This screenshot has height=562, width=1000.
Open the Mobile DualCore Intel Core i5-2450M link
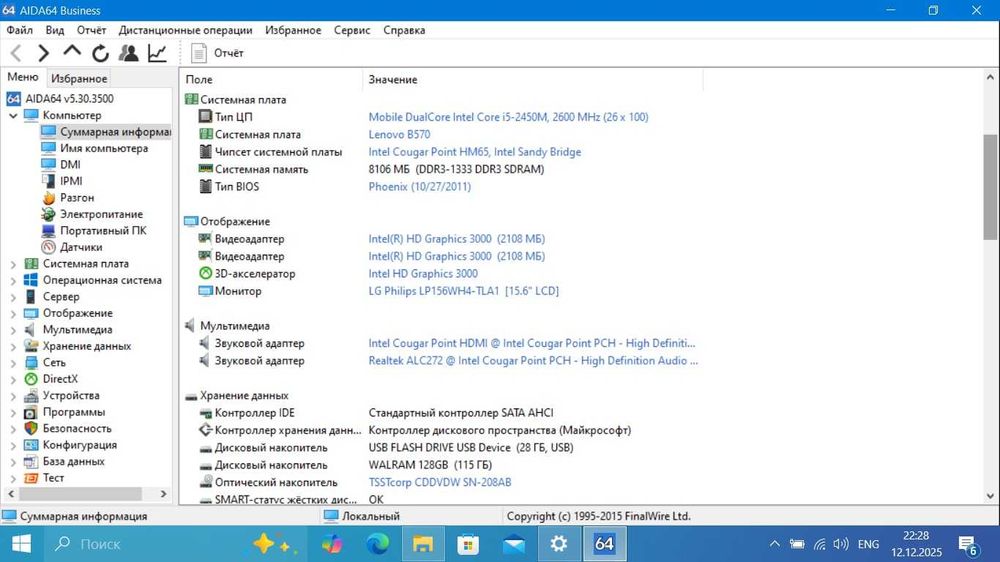pyautogui.click(x=508, y=117)
